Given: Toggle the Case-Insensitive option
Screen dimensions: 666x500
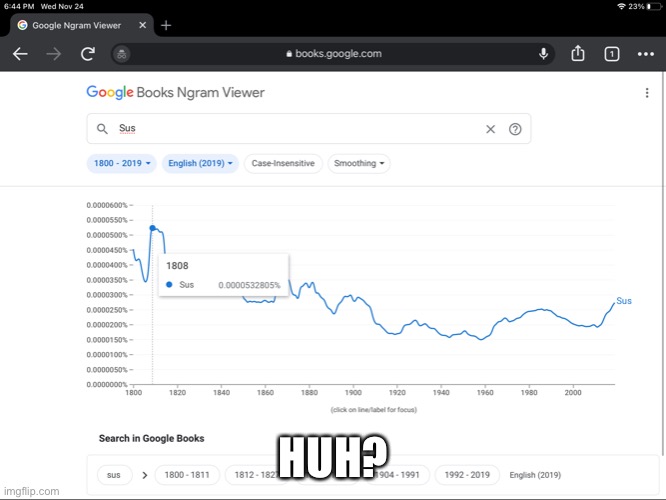Looking at the screenshot, I should pos(283,164).
